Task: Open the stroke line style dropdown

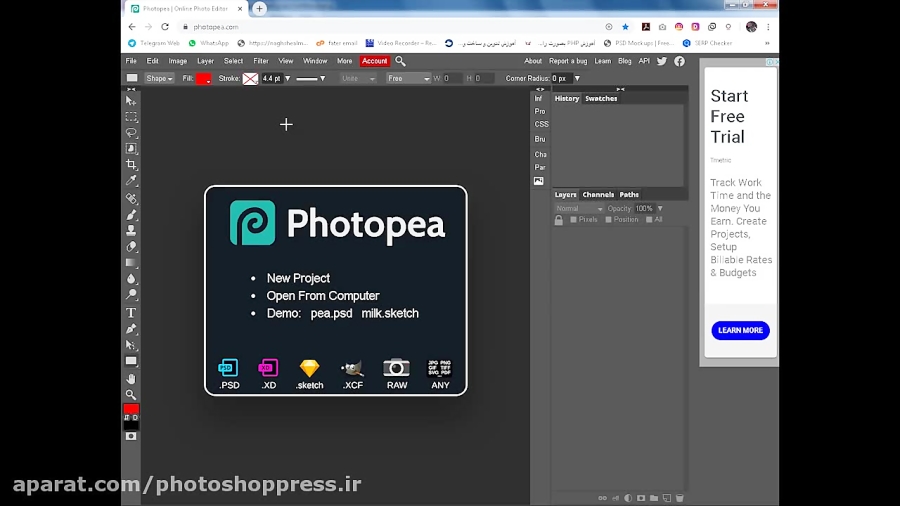Action: point(311,79)
